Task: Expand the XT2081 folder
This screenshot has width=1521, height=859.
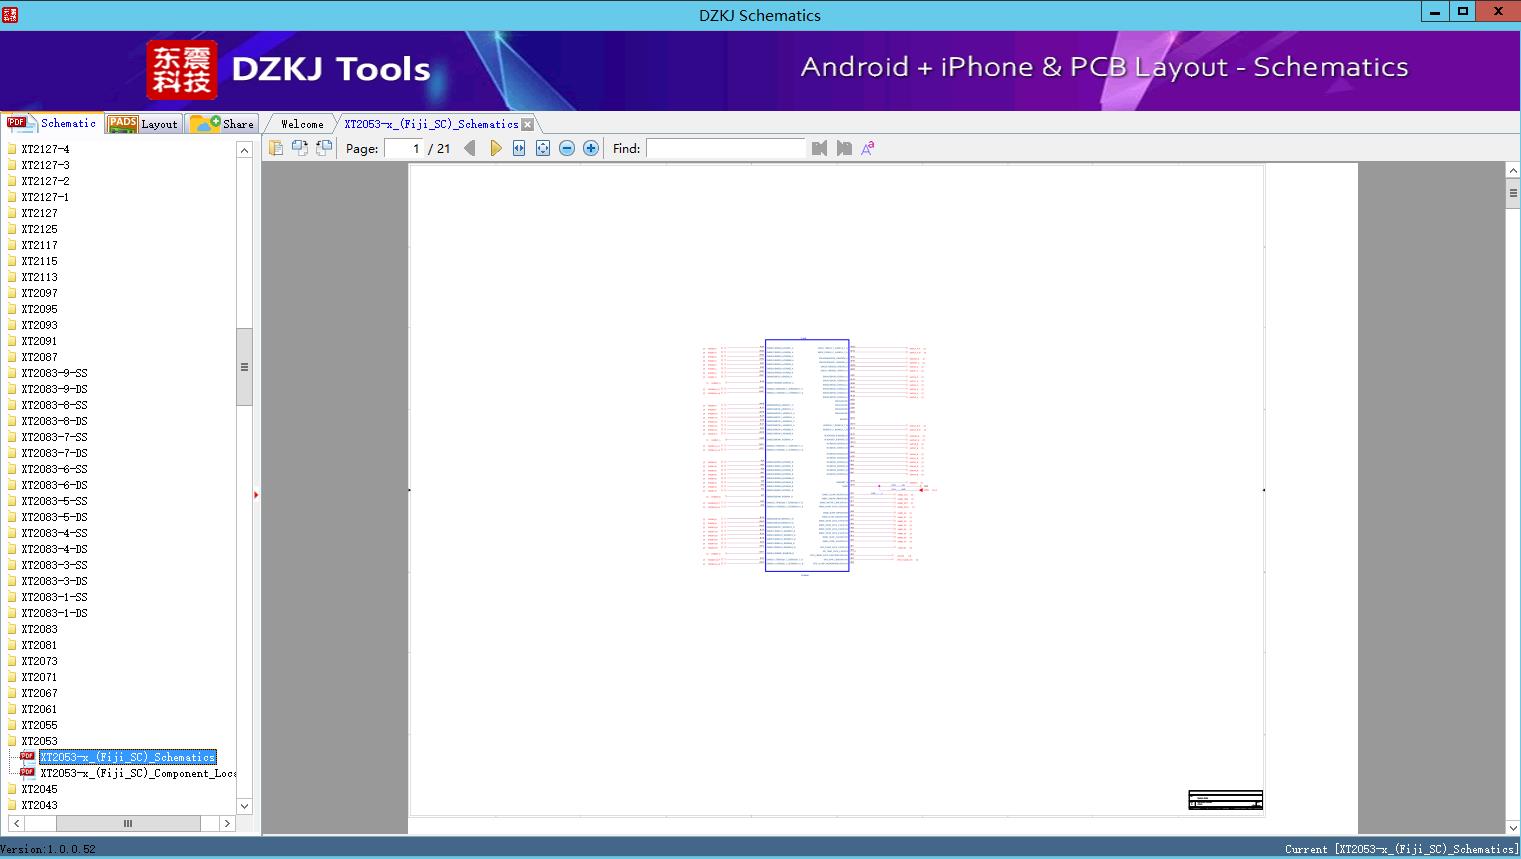Action: coord(39,645)
